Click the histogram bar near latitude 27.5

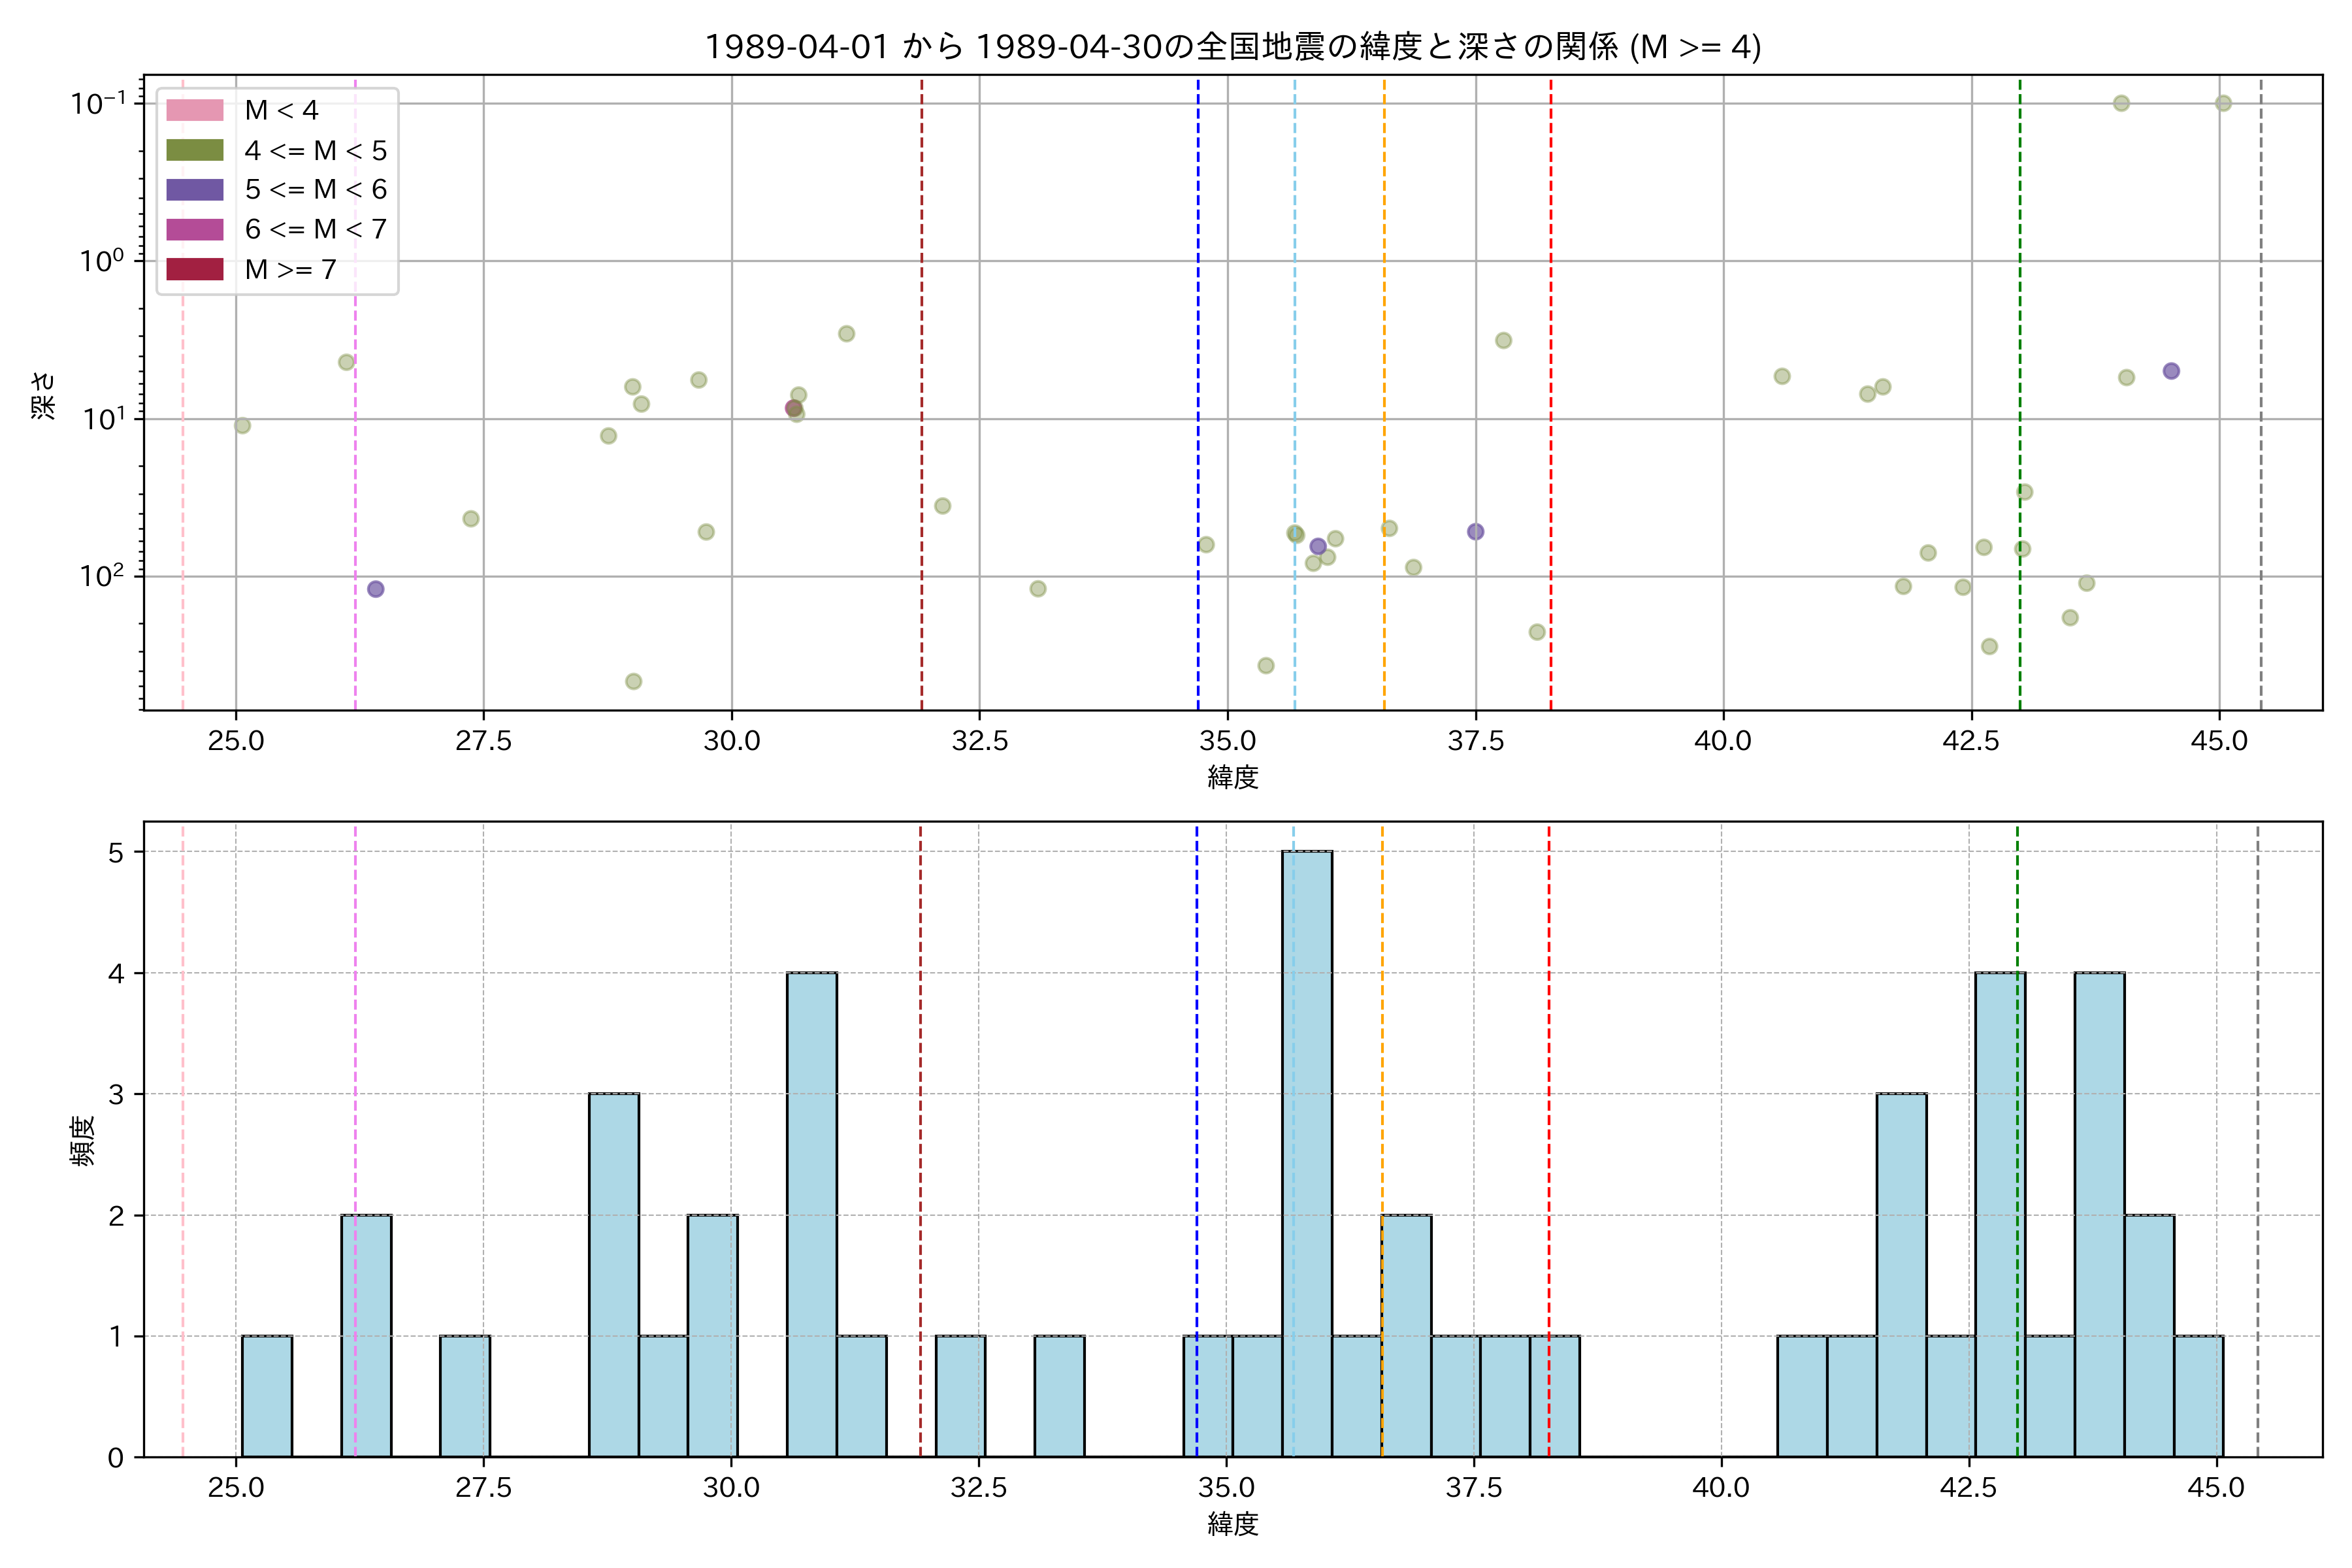point(465,1396)
